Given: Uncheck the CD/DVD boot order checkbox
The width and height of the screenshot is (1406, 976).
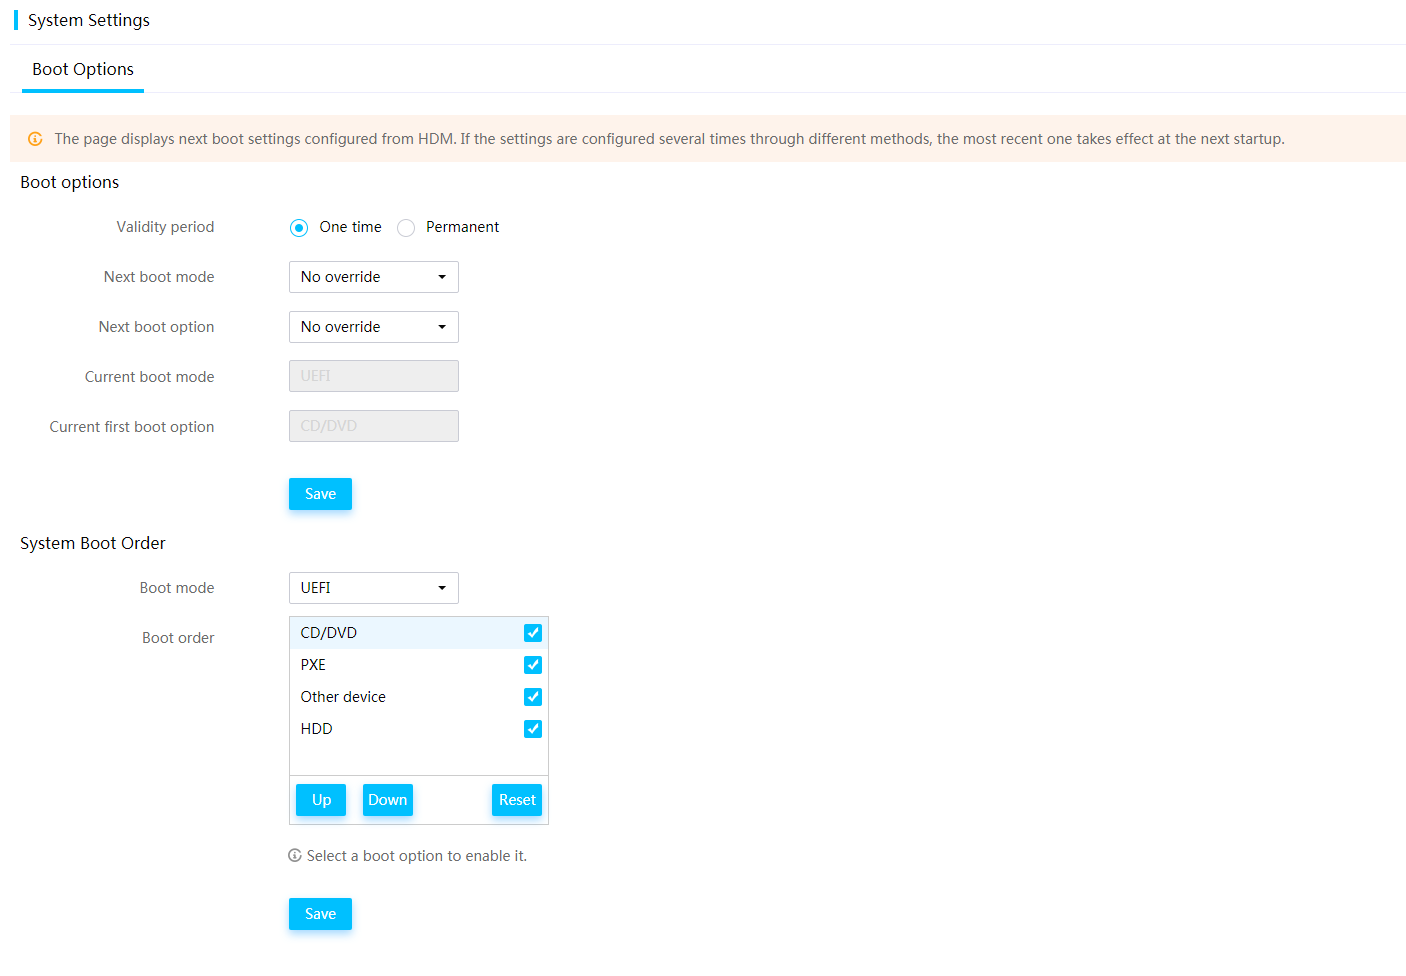Looking at the screenshot, I should click(533, 633).
